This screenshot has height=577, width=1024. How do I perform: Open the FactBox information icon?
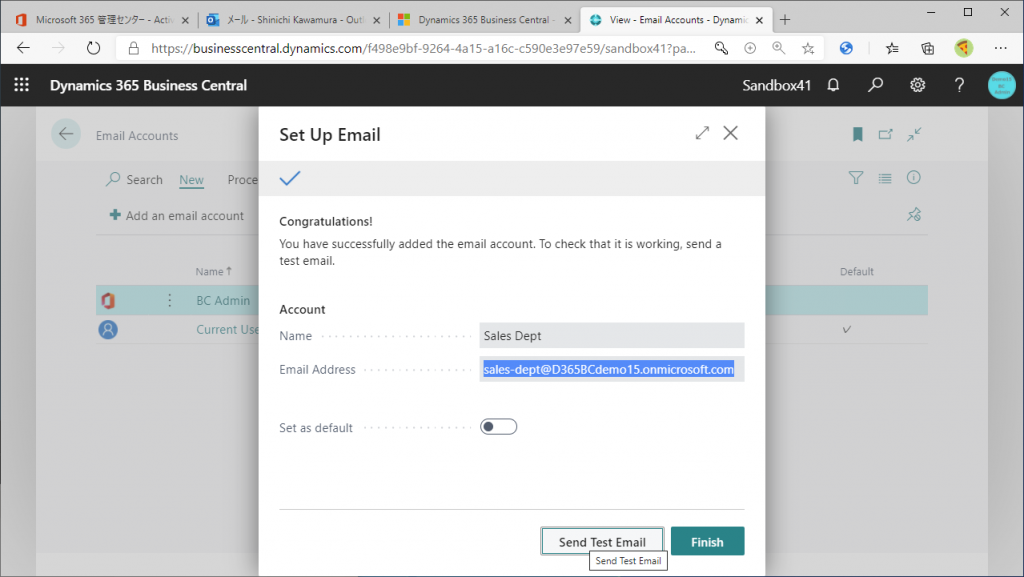click(914, 178)
